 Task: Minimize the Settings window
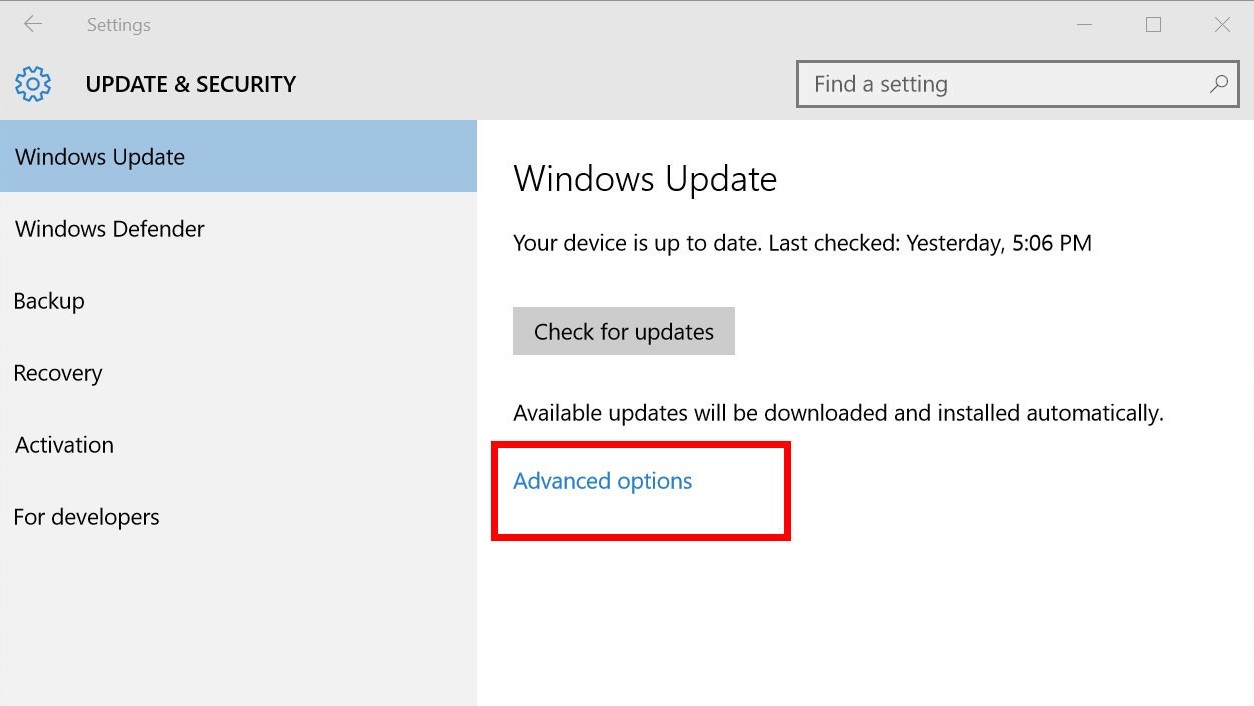[1086, 25]
